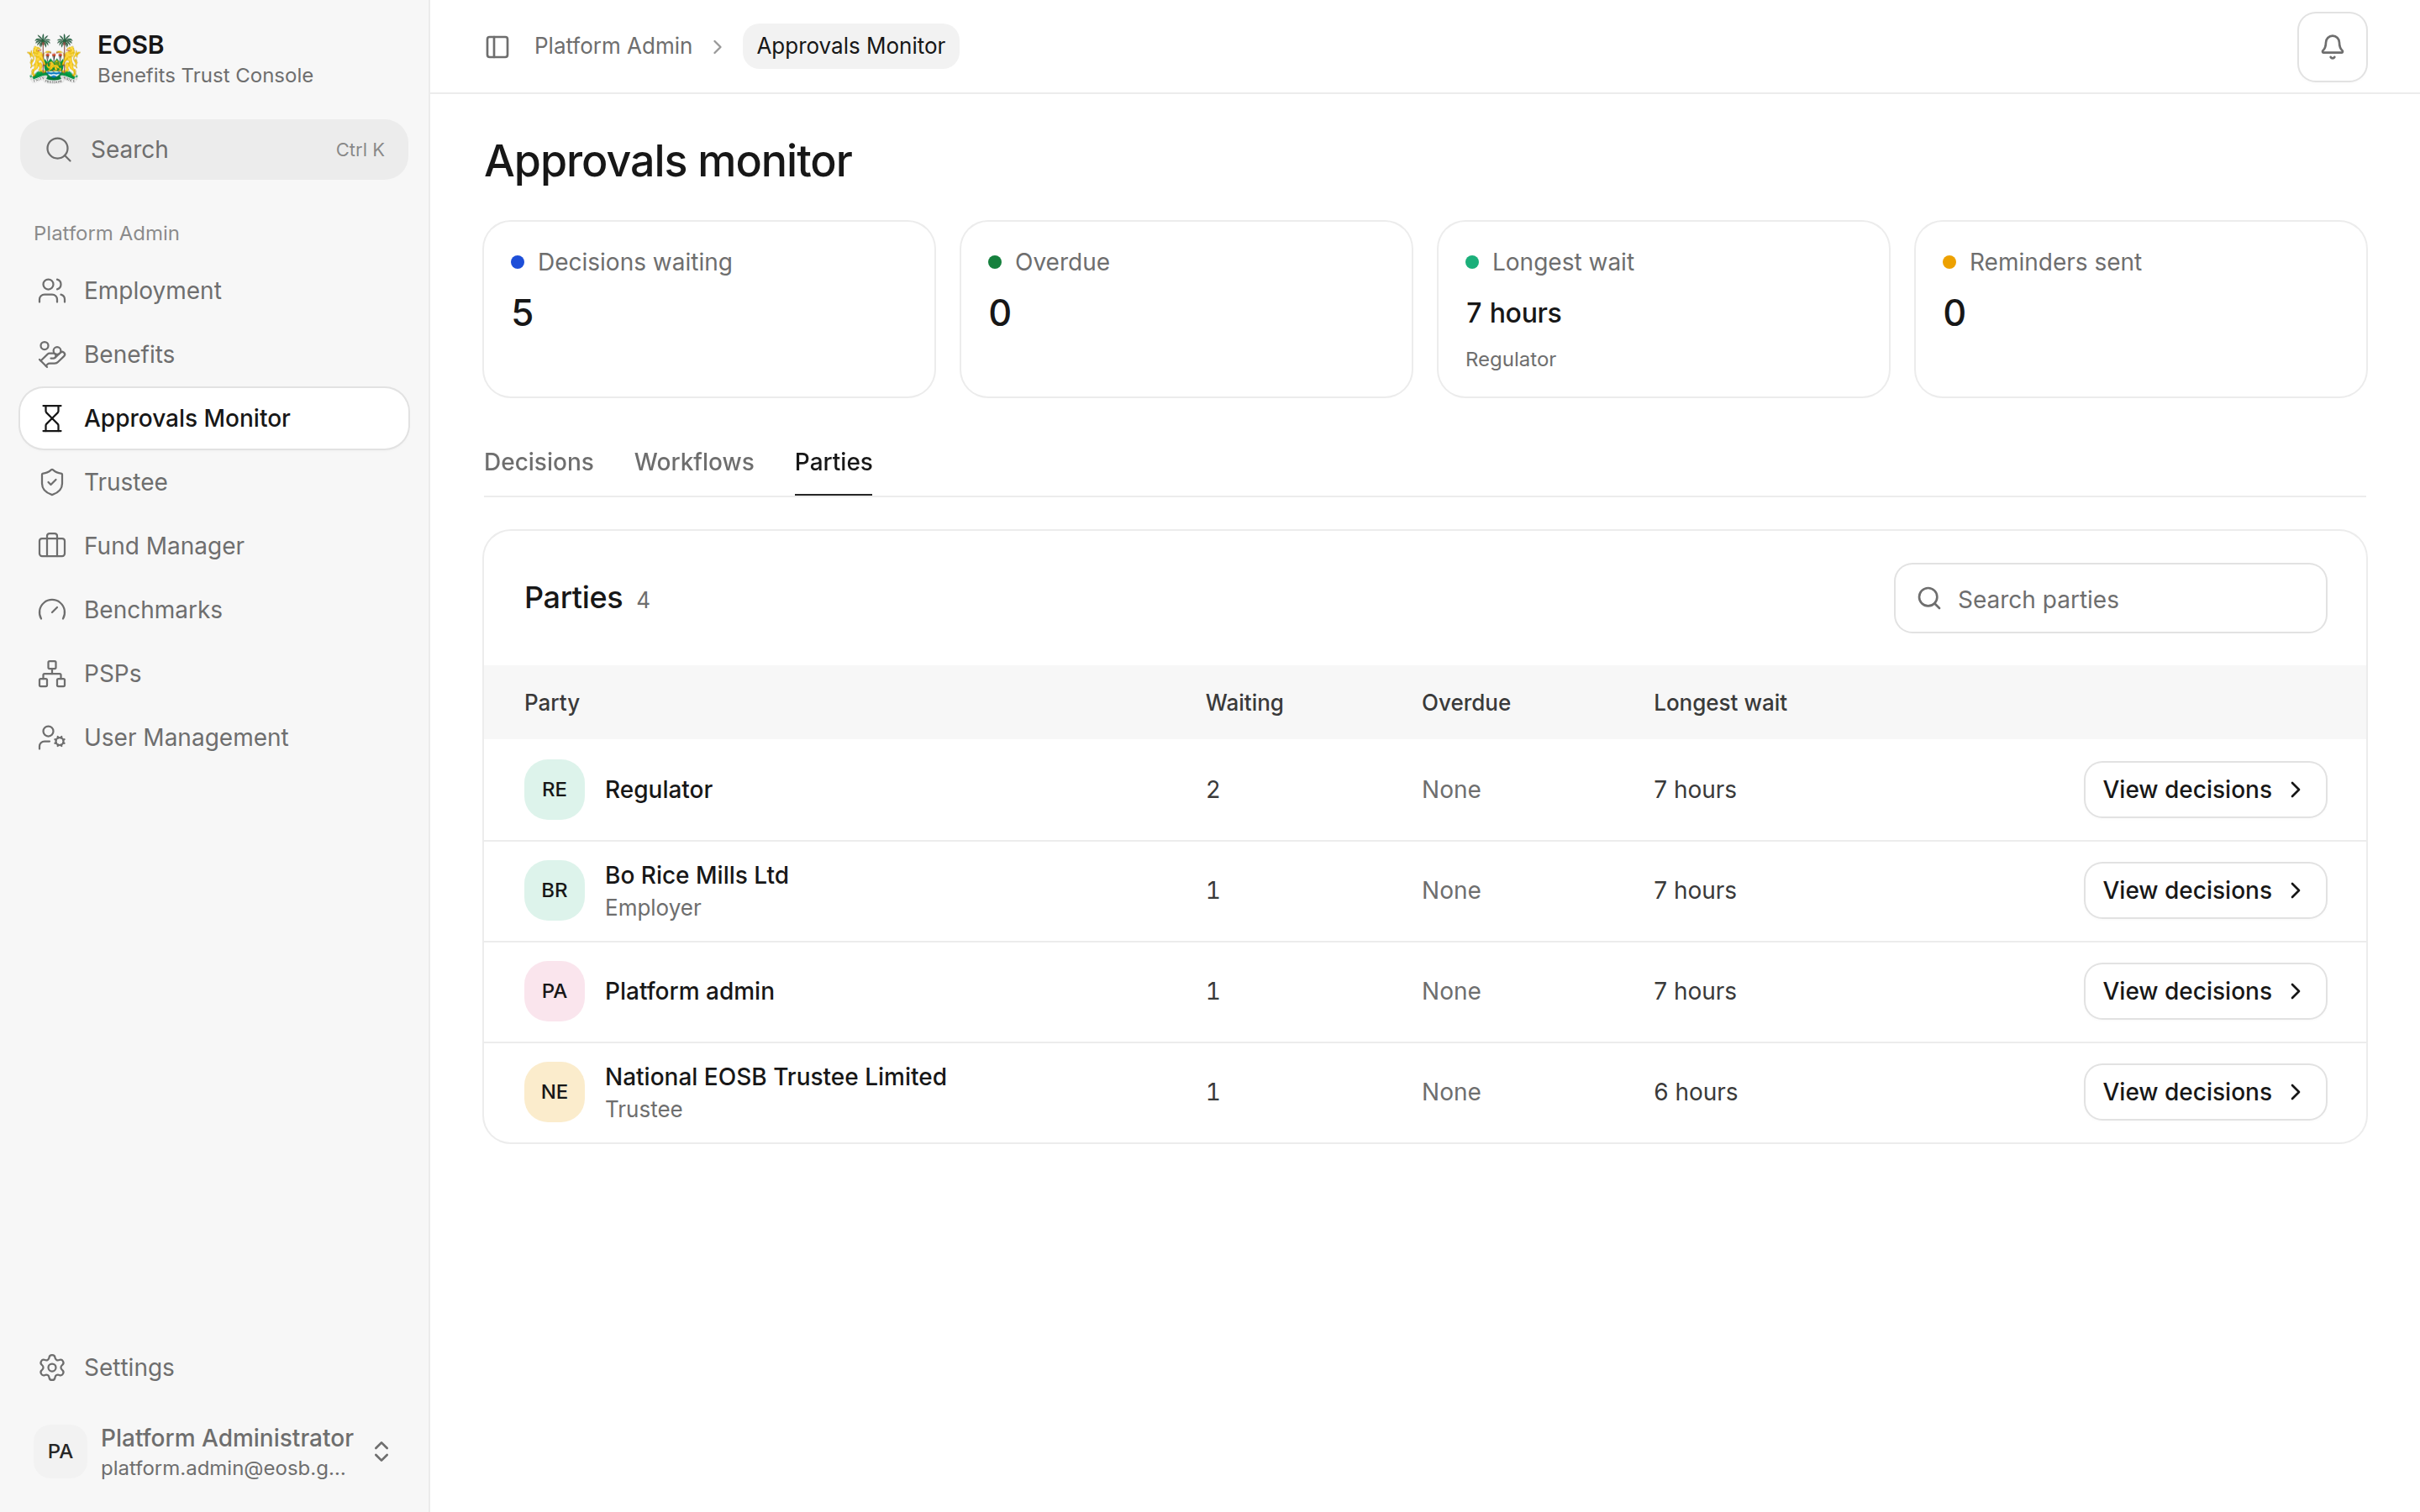The height and width of the screenshot is (1512, 2420).
Task: Switch to the Decisions tab
Action: tap(538, 462)
